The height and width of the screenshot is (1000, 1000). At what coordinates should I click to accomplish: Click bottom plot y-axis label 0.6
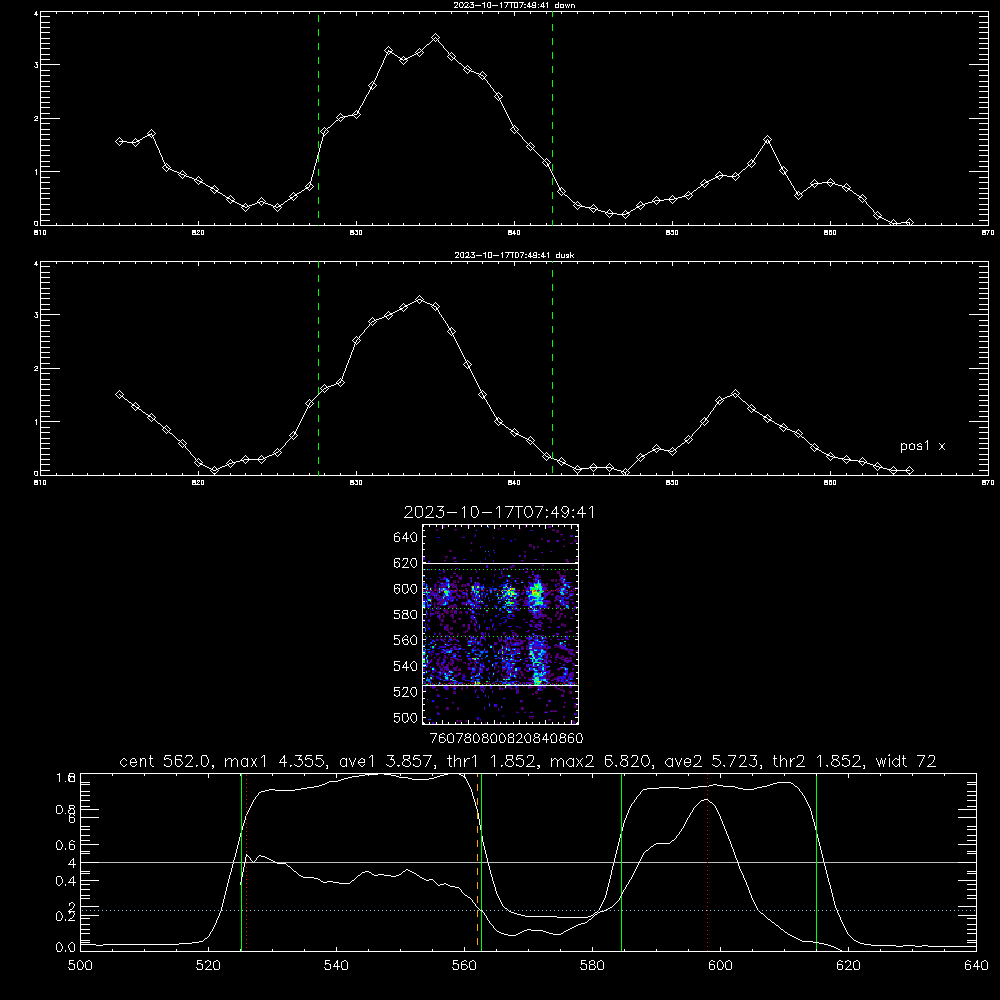coord(66,846)
